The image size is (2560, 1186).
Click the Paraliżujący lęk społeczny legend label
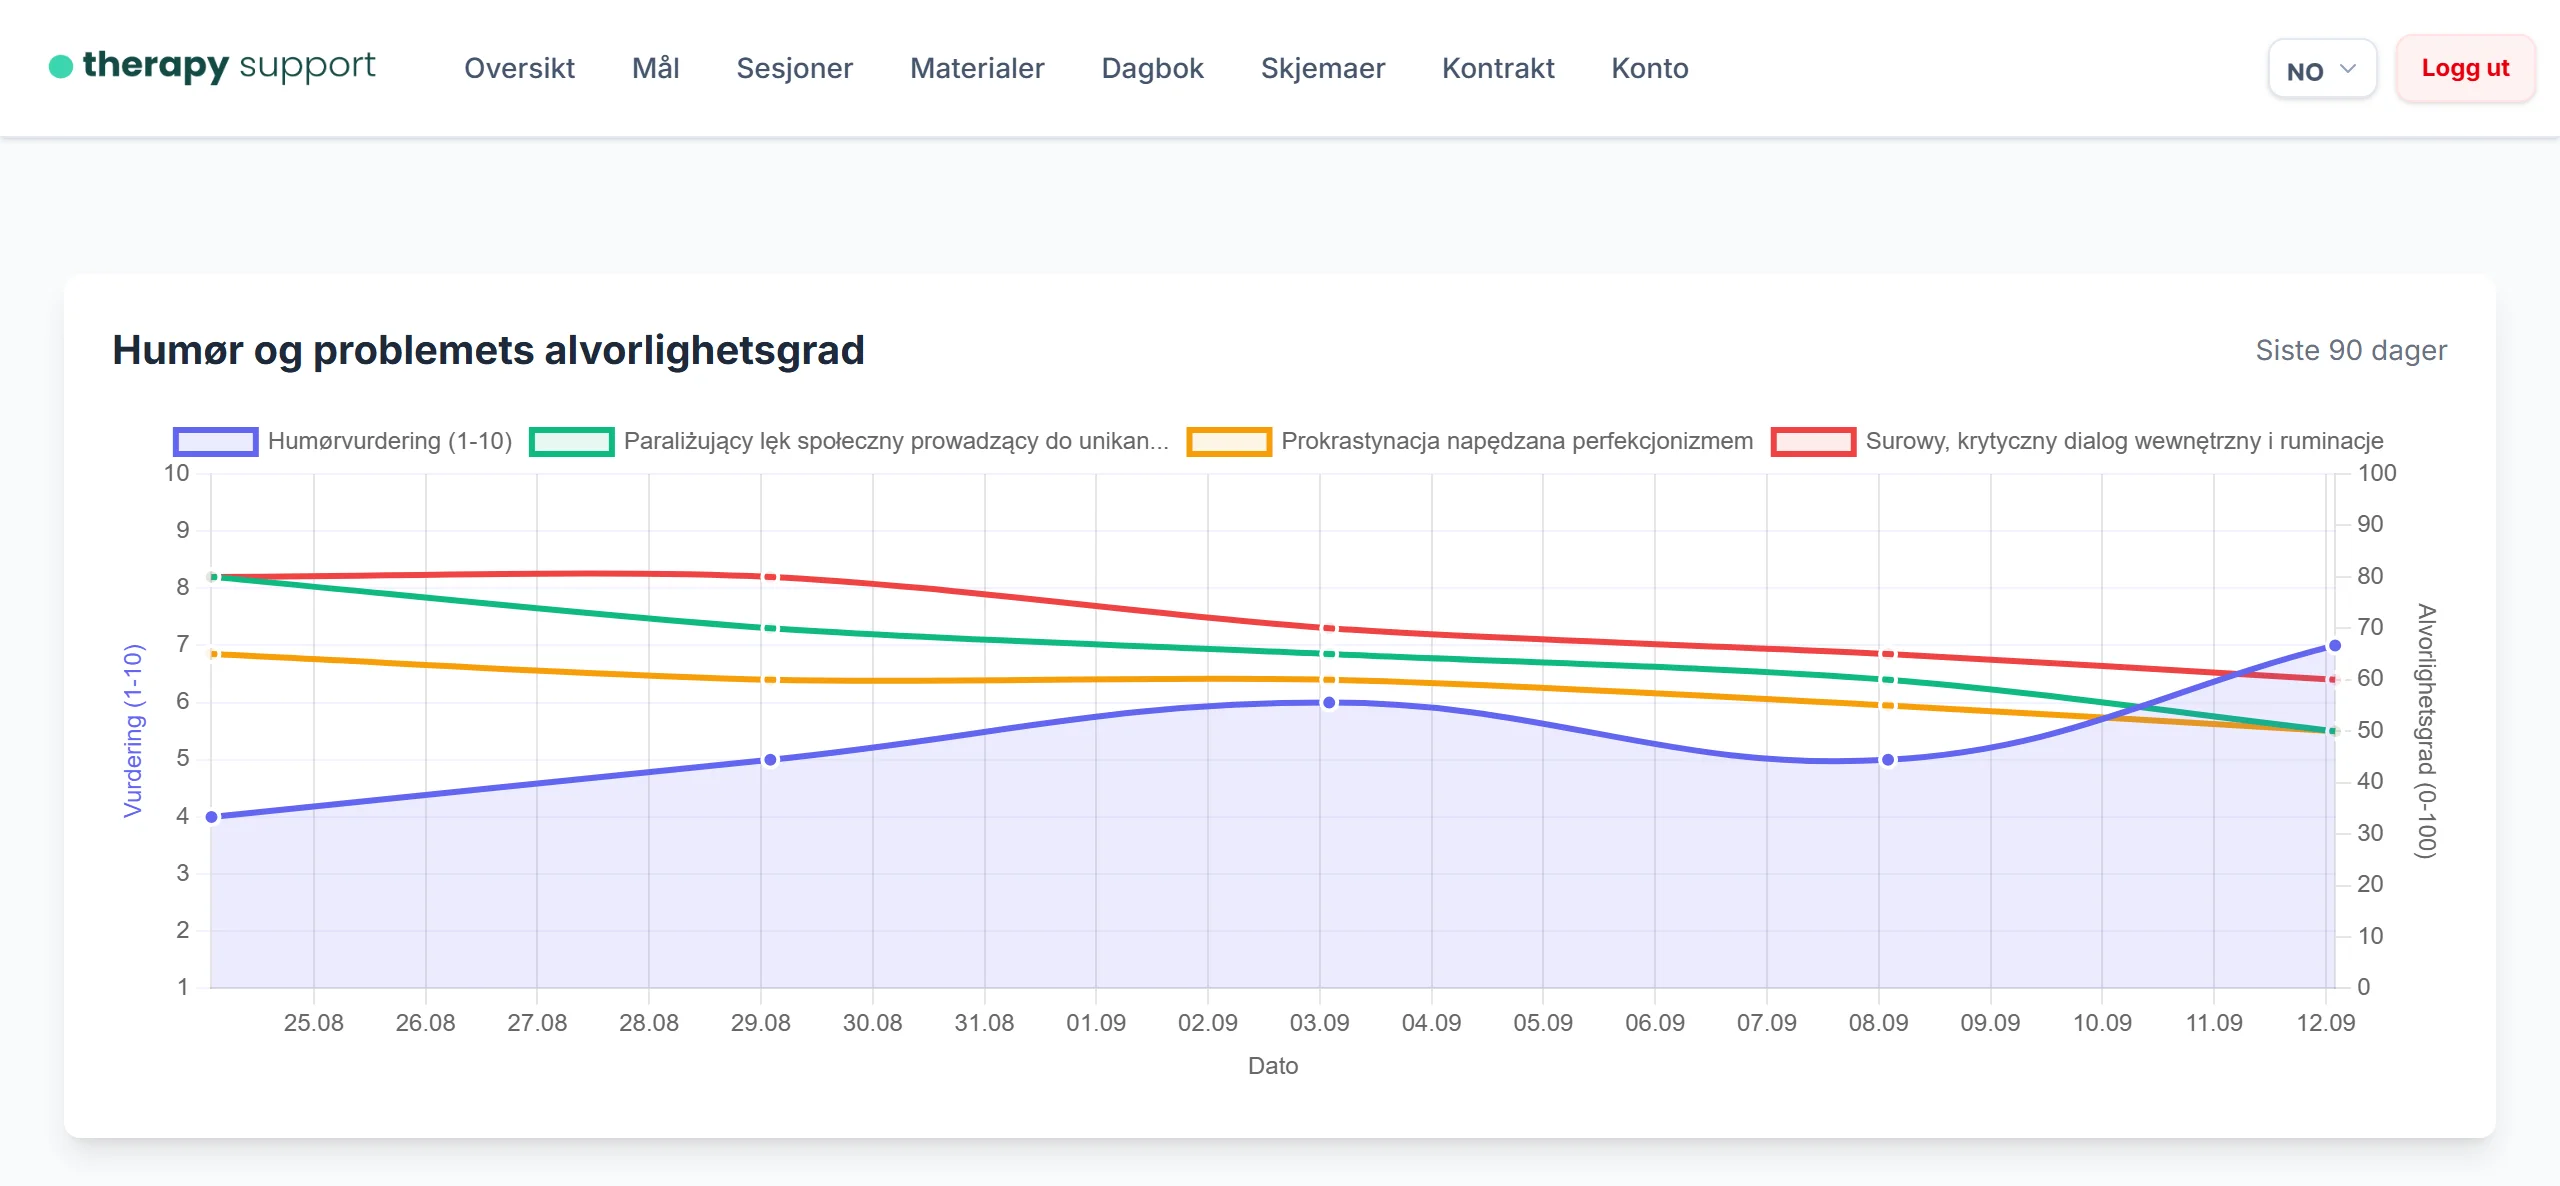pos(896,441)
